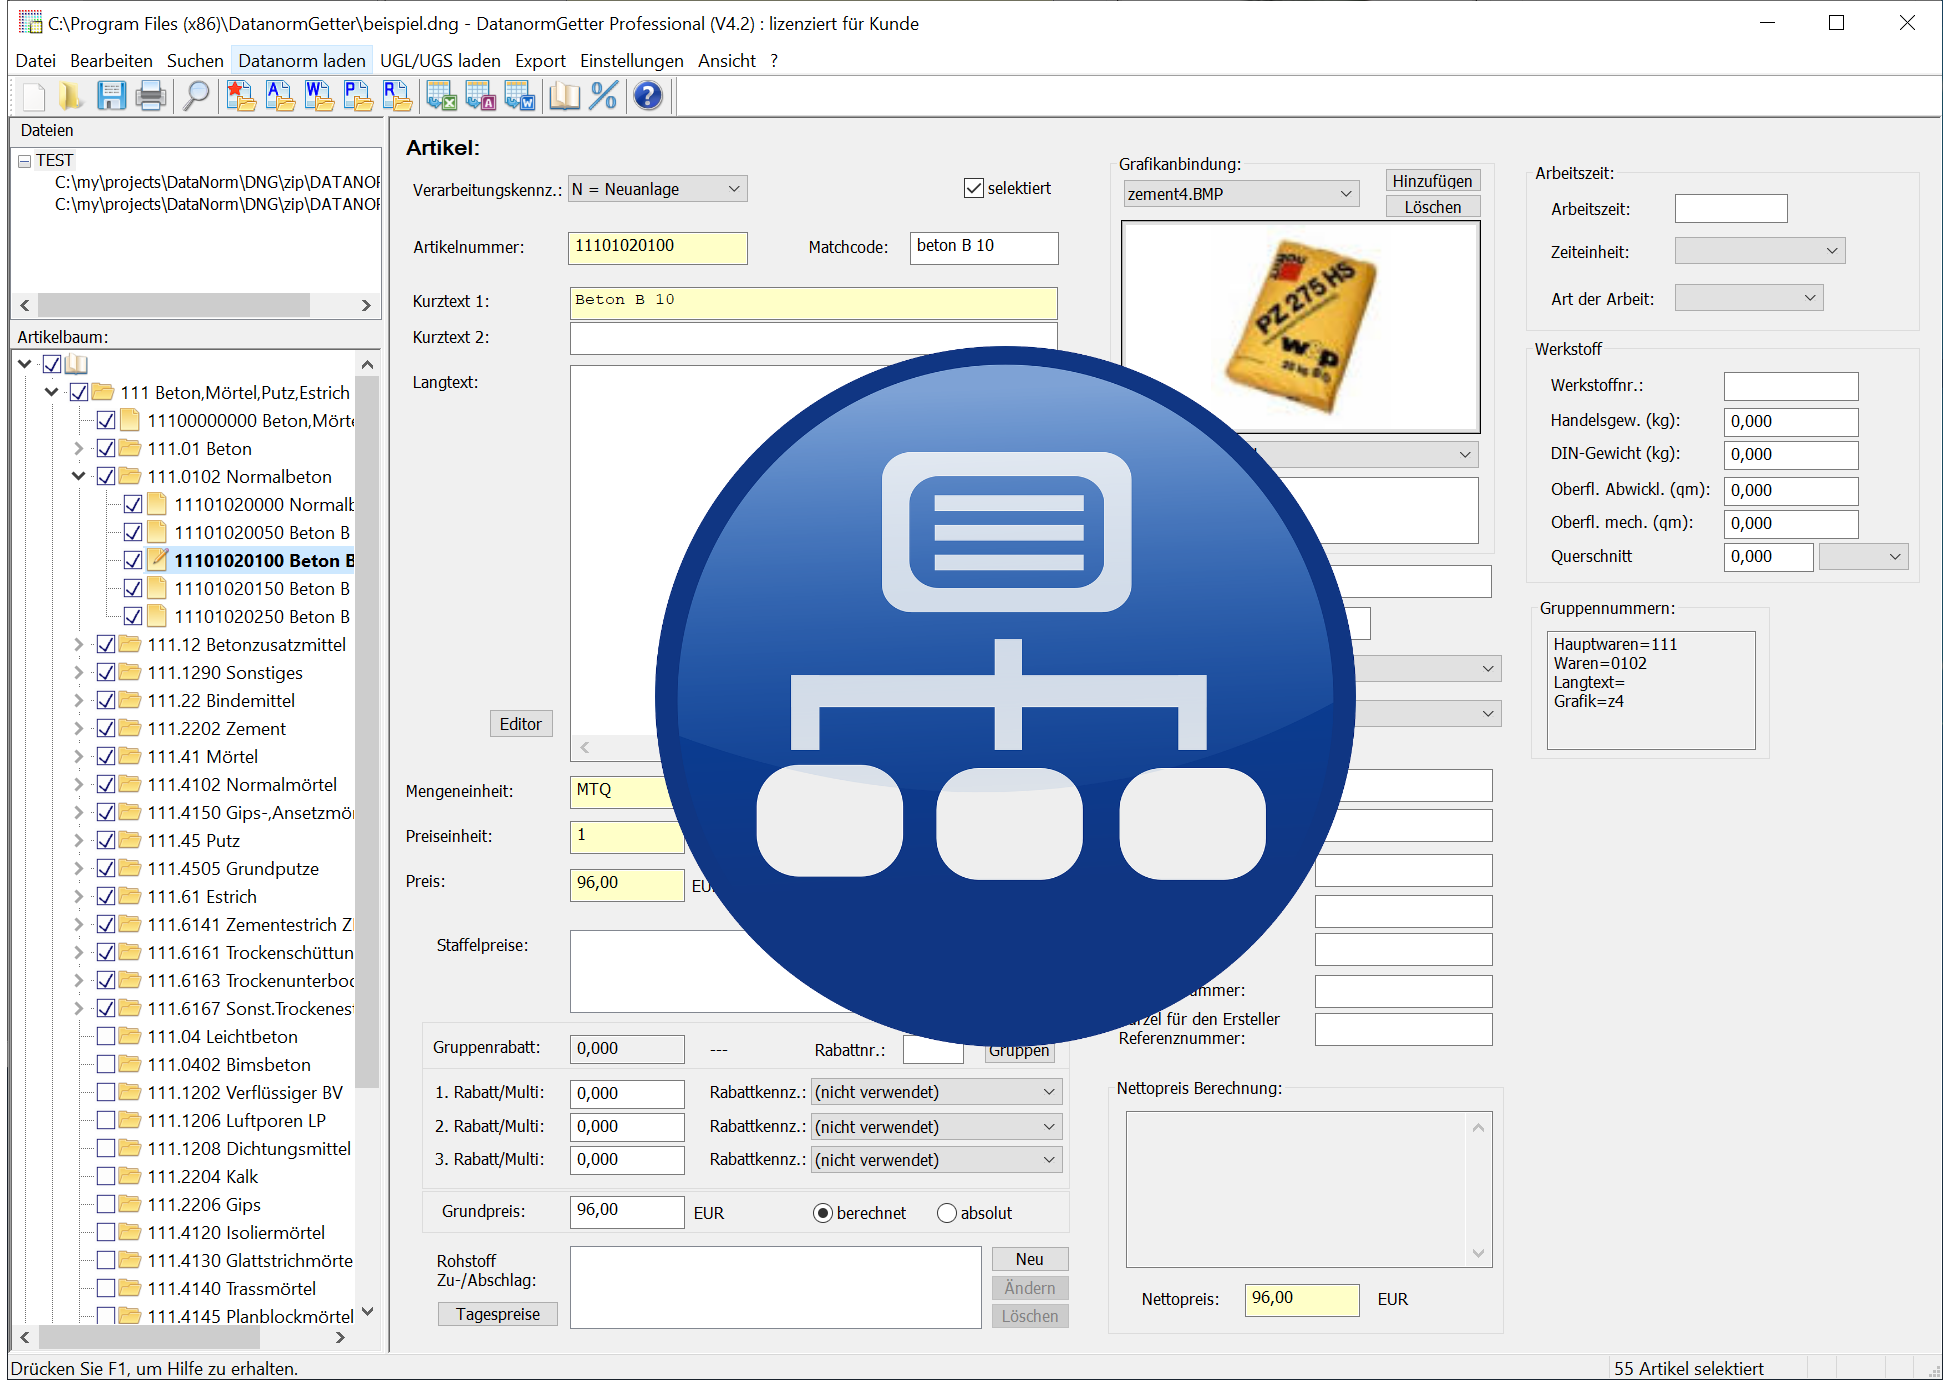The image size is (1960, 1380).
Task: Open the zement4.BMP graphic dropdown
Action: [x=1241, y=194]
